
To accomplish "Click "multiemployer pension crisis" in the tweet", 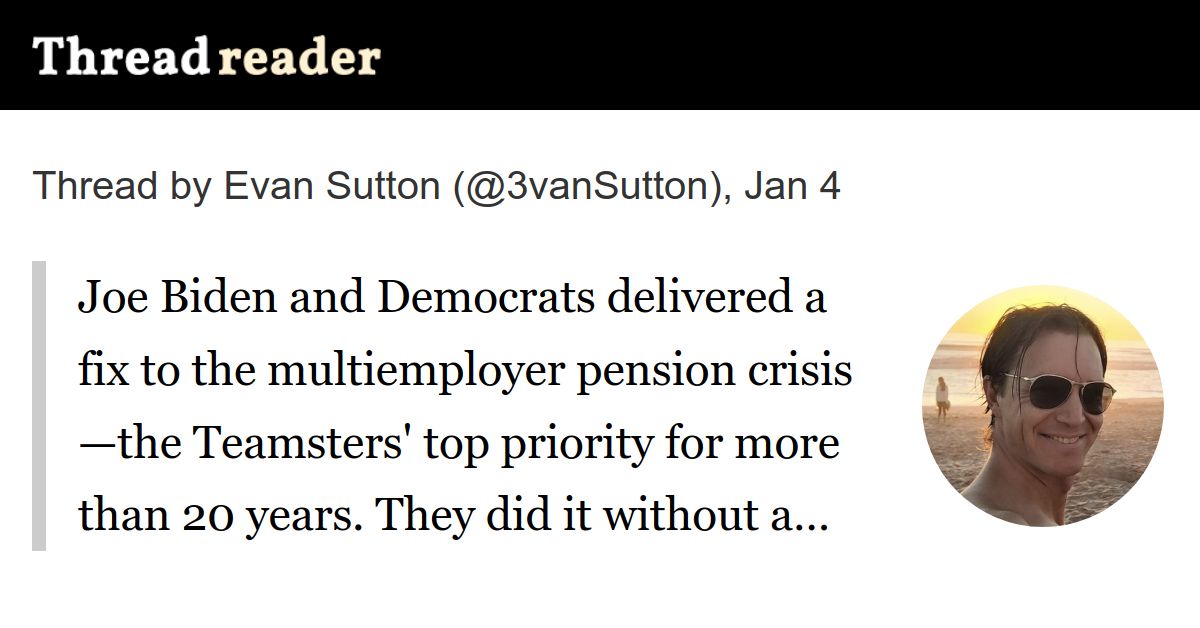I will [x=560, y=371].
